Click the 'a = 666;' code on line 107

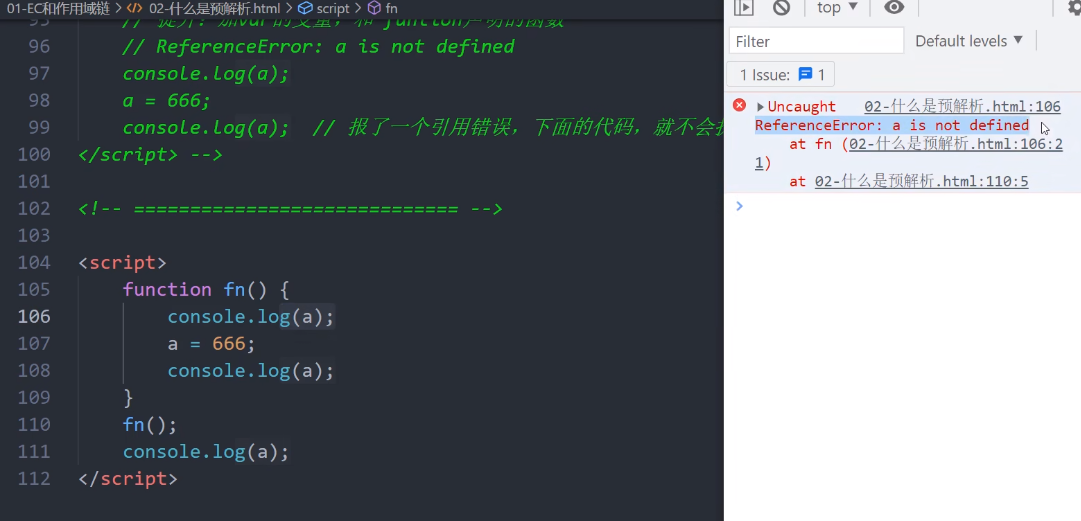(211, 343)
